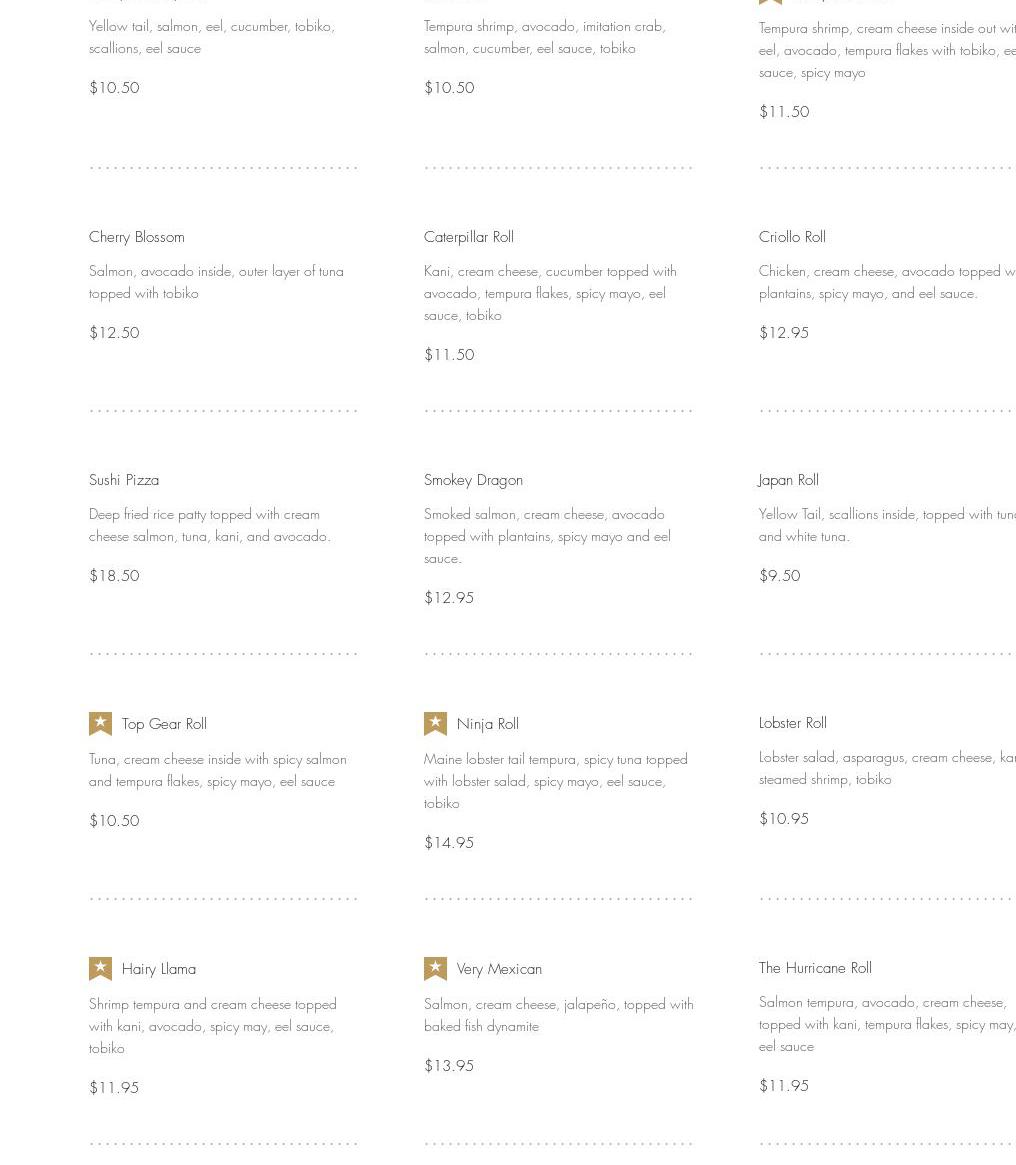Screen dimensions: 1016x1165
Task: Click the star badge beside Ninja Roll
Action: click(435, 723)
